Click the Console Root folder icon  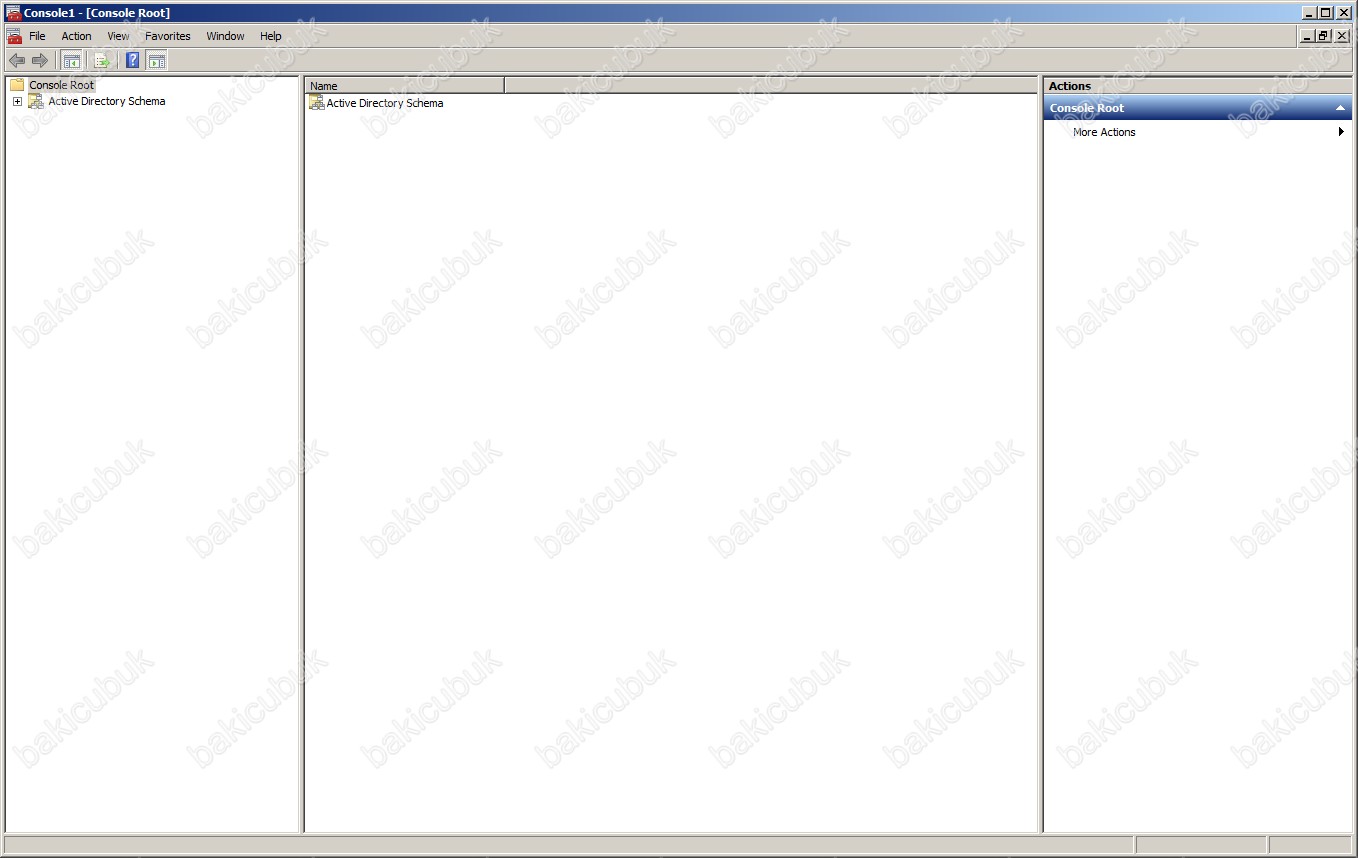coord(17,85)
